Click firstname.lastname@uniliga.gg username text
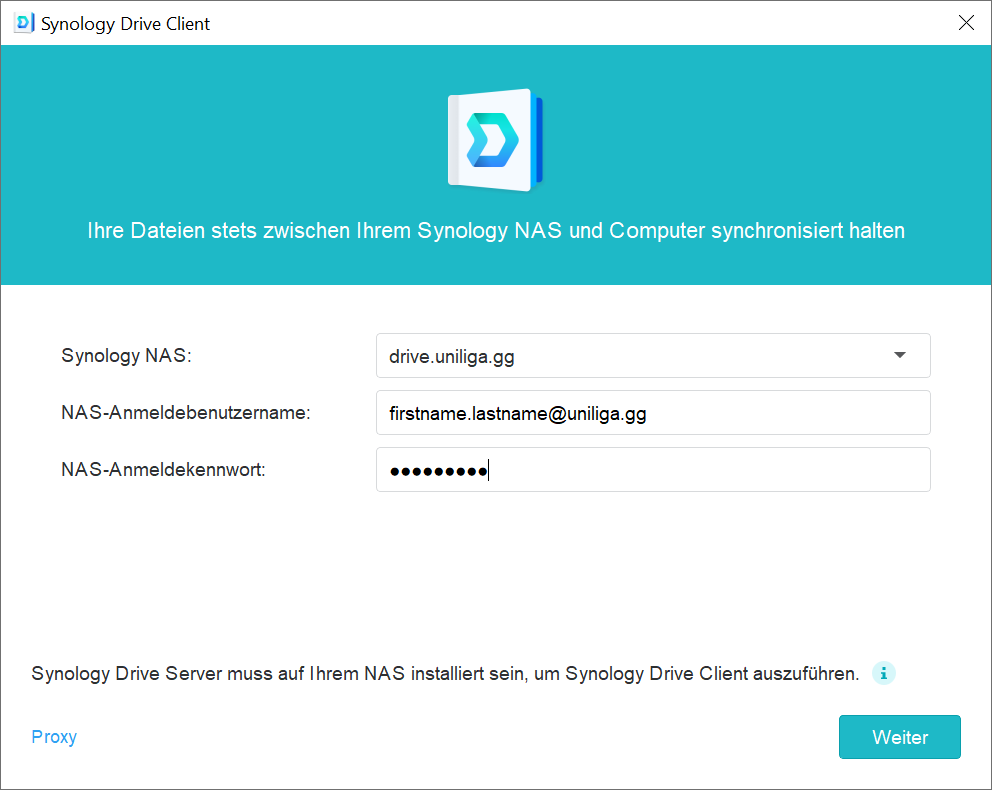 [x=517, y=414]
